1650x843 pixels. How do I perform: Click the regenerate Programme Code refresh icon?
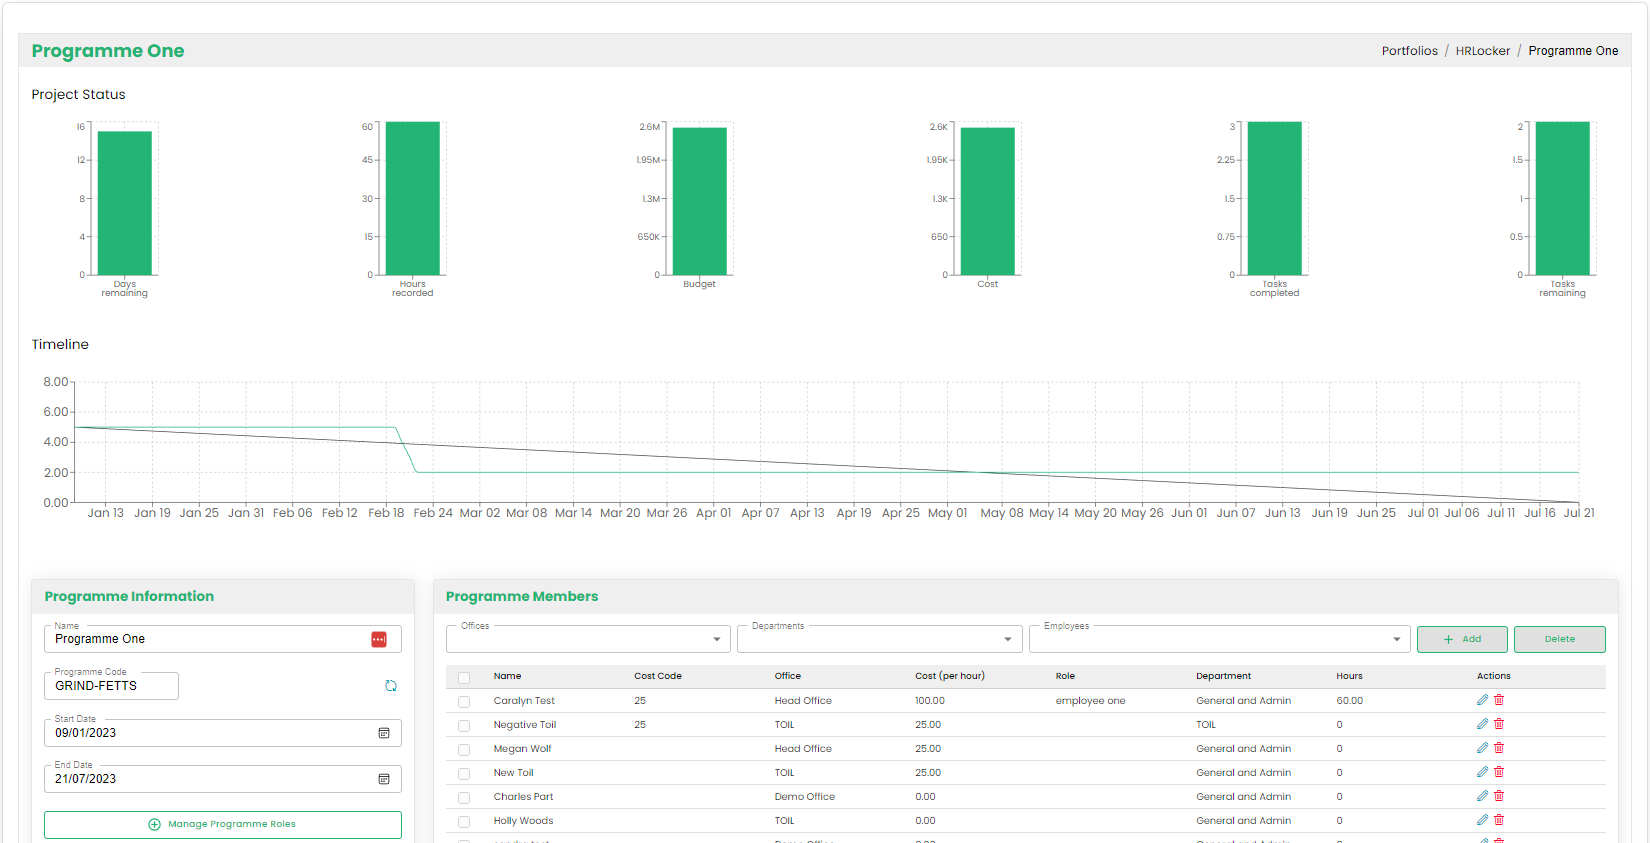tap(391, 686)
